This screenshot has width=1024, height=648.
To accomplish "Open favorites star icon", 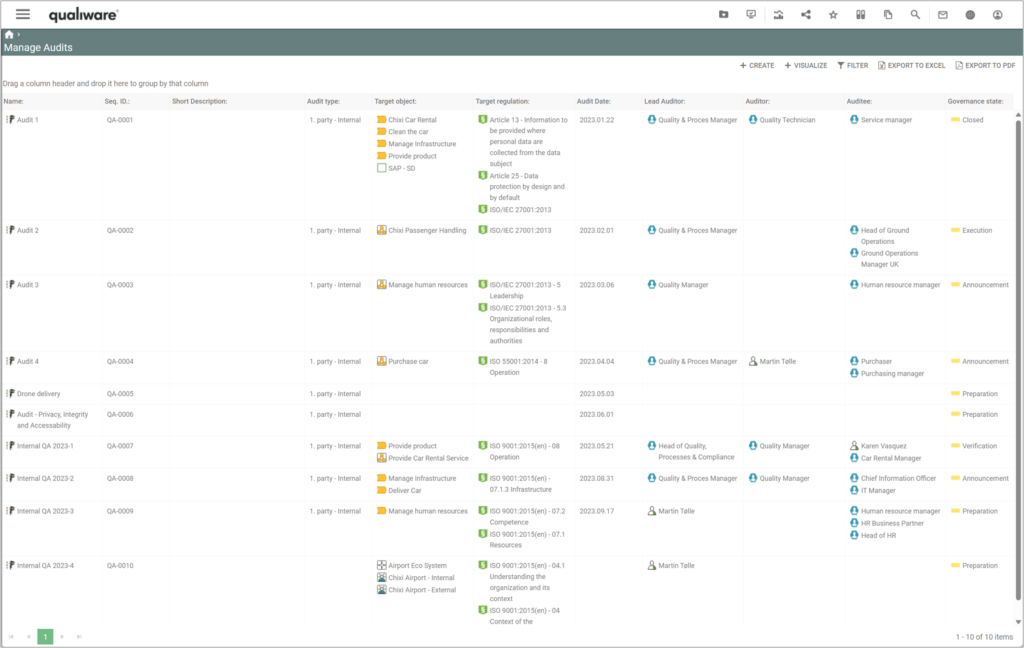I will [833, 14].
